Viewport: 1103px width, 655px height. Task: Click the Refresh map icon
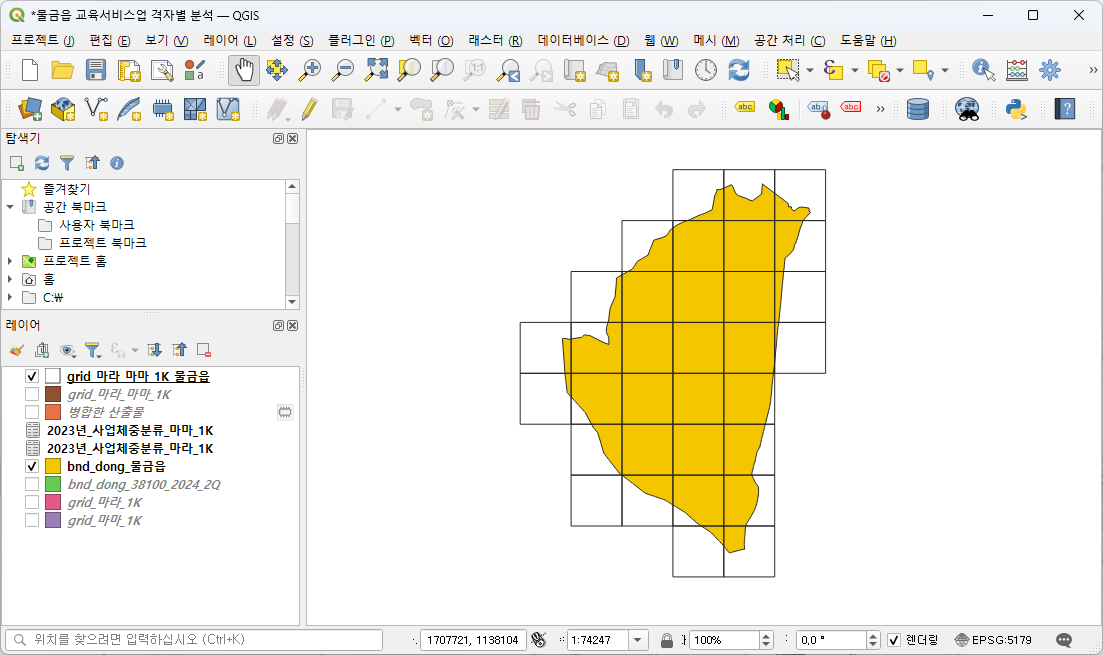(x=739, y=70)
